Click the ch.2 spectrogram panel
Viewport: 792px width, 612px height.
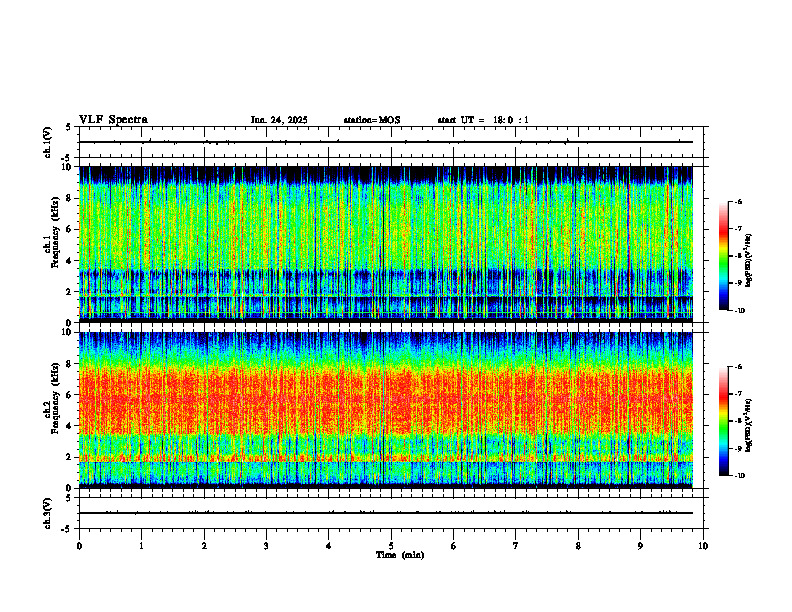385,410
